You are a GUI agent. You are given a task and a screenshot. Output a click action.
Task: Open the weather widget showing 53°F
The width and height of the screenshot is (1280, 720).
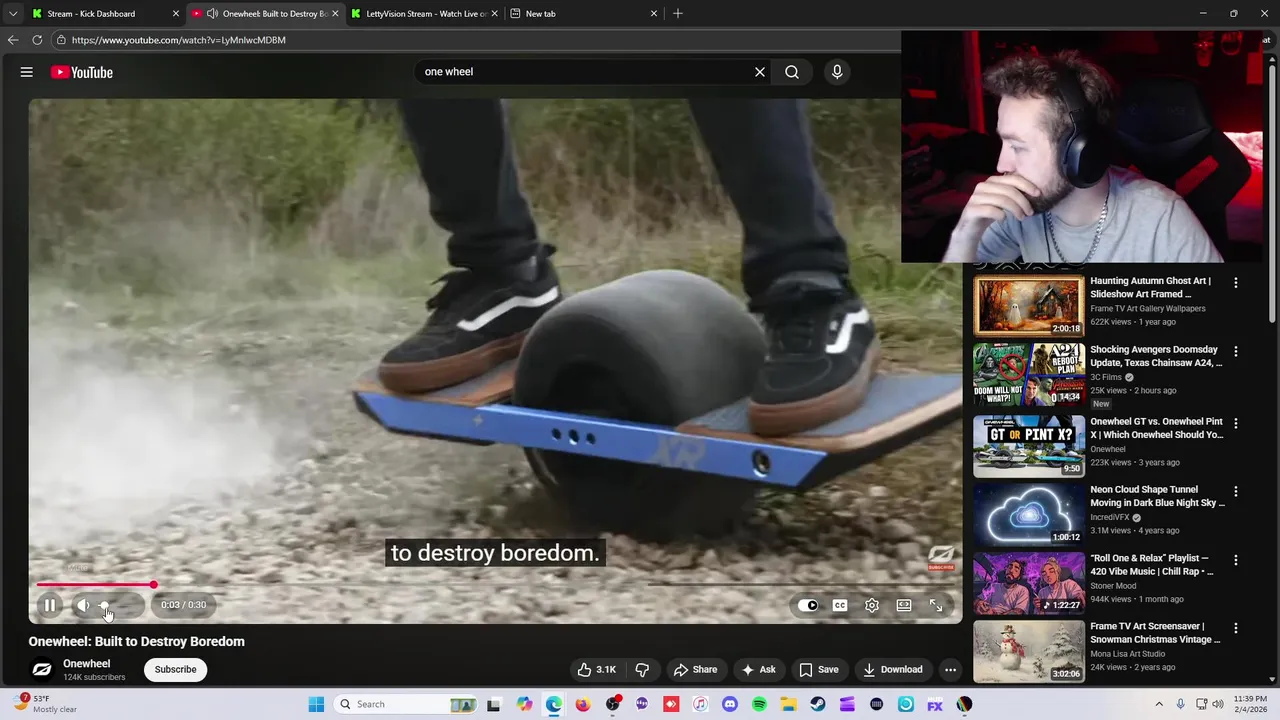tap(45, 704)
